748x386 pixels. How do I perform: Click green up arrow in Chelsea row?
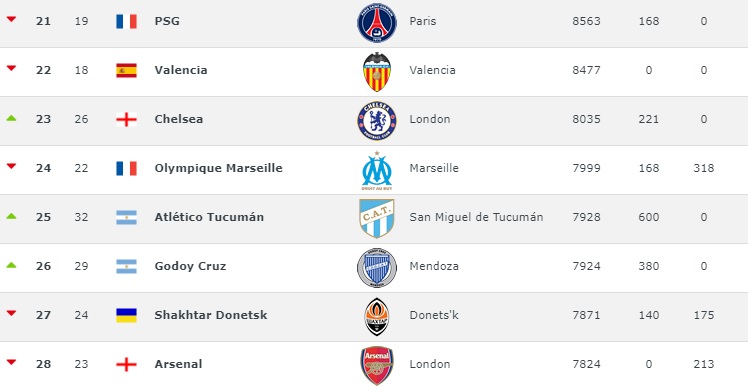point(11,118)
